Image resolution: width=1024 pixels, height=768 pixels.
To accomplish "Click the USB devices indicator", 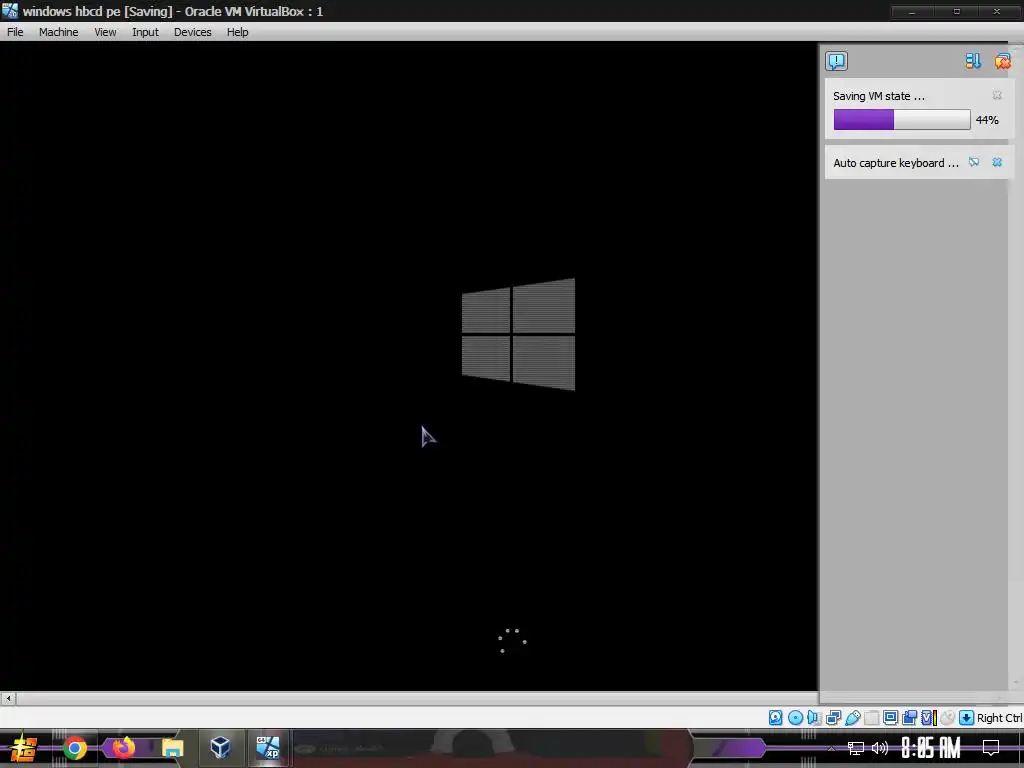I will click(853, 718).
